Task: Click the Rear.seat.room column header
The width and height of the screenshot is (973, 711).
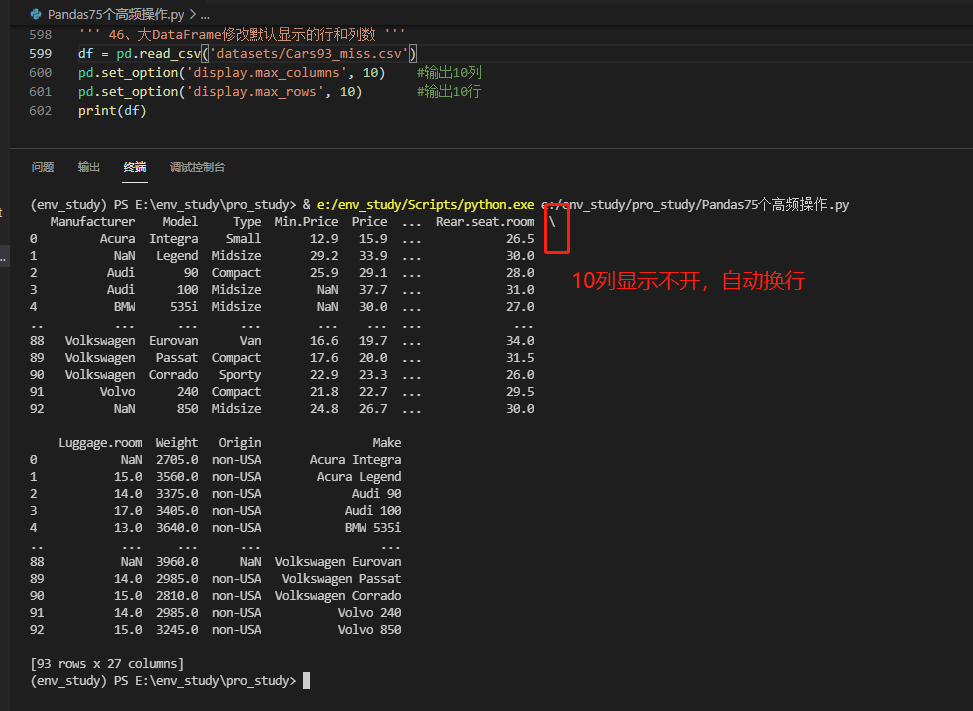Action: point(485,221)
